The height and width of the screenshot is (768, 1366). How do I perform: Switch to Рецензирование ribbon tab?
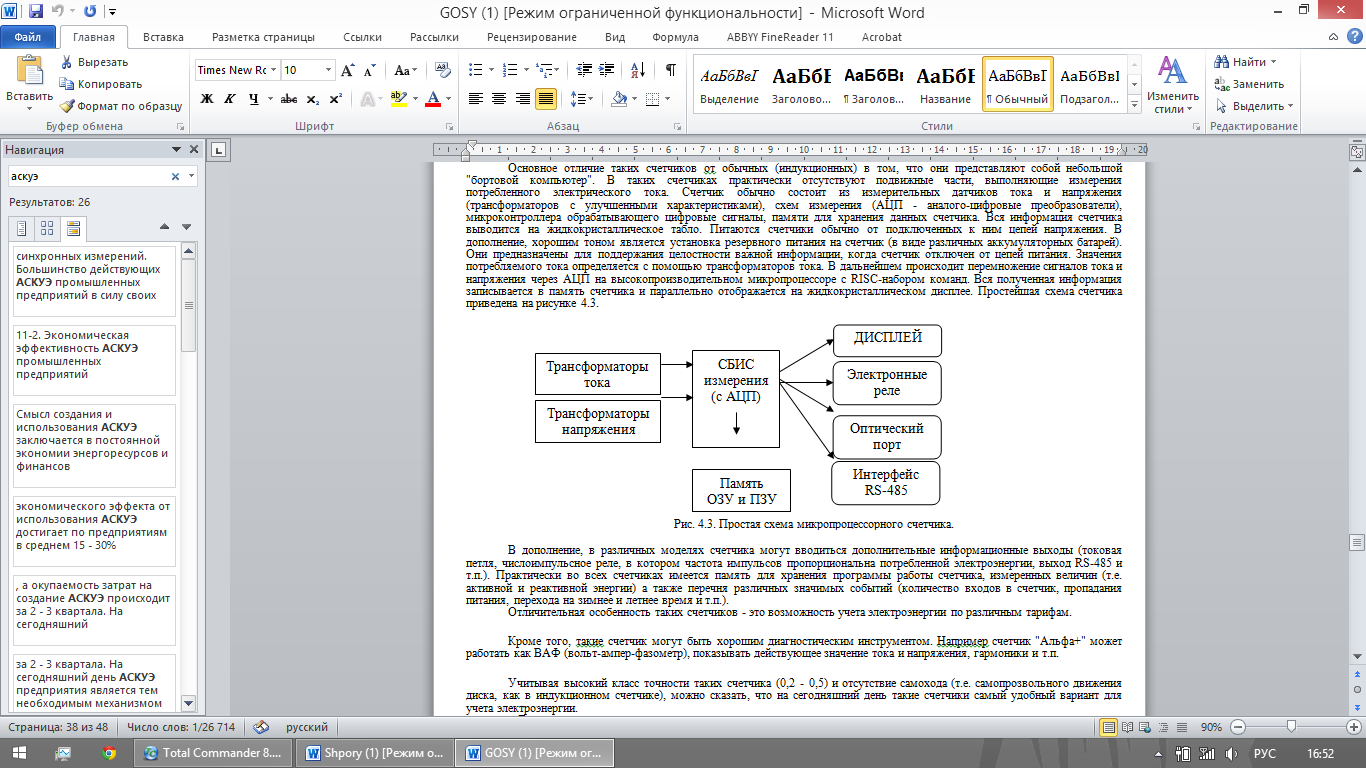[532, 37]
